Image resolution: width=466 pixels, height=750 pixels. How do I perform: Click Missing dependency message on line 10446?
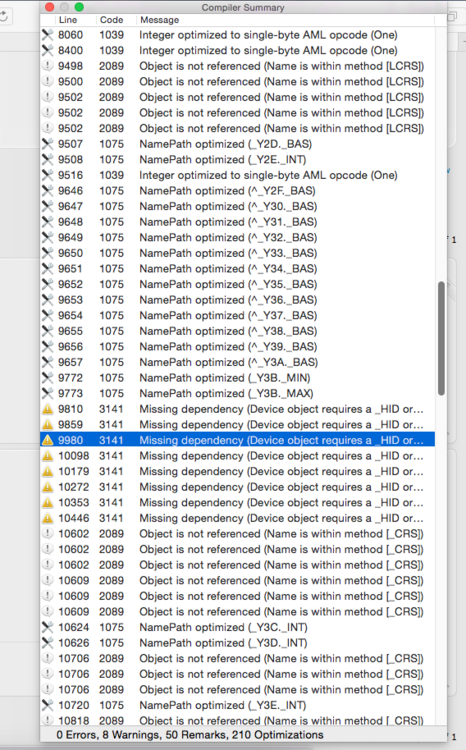[x=281, y=518]
